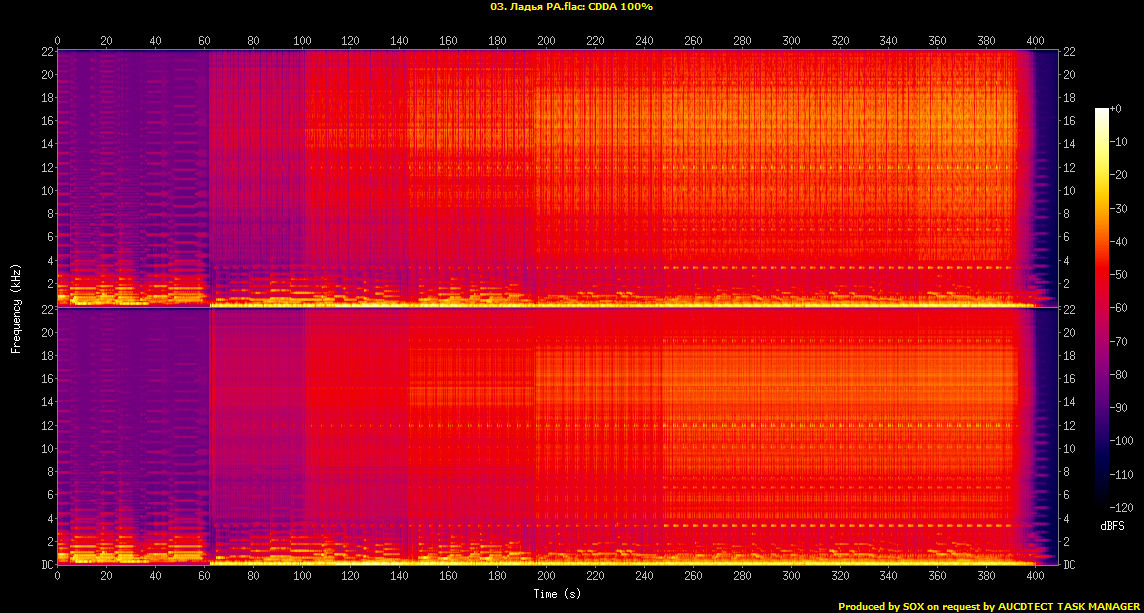This screenshot has height=613, width=1144.
Task: Click the left-side "DC" frequency label
Action: (x=46, y=565)
